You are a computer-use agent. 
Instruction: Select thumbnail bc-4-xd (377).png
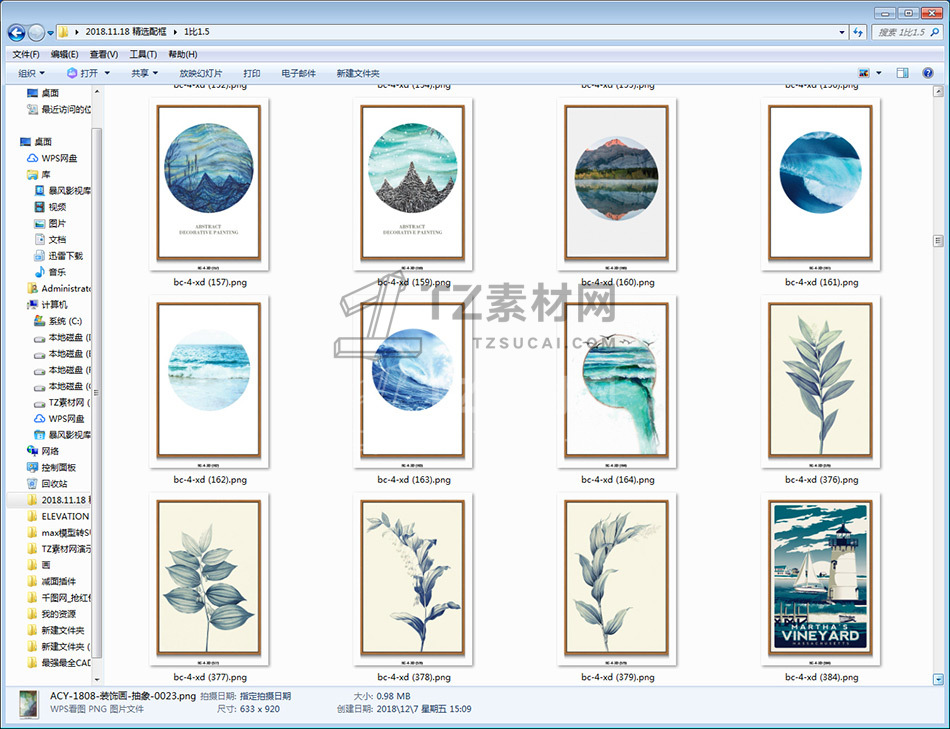click(x=209, y=579)
